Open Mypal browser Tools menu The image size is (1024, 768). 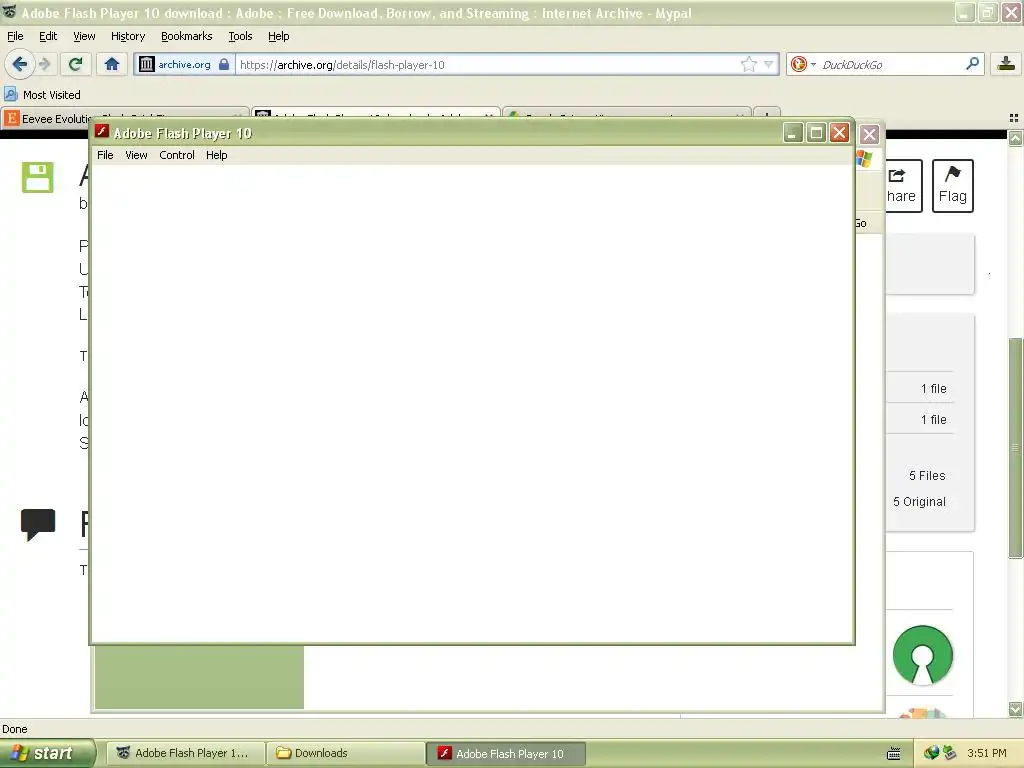[240, 36]
